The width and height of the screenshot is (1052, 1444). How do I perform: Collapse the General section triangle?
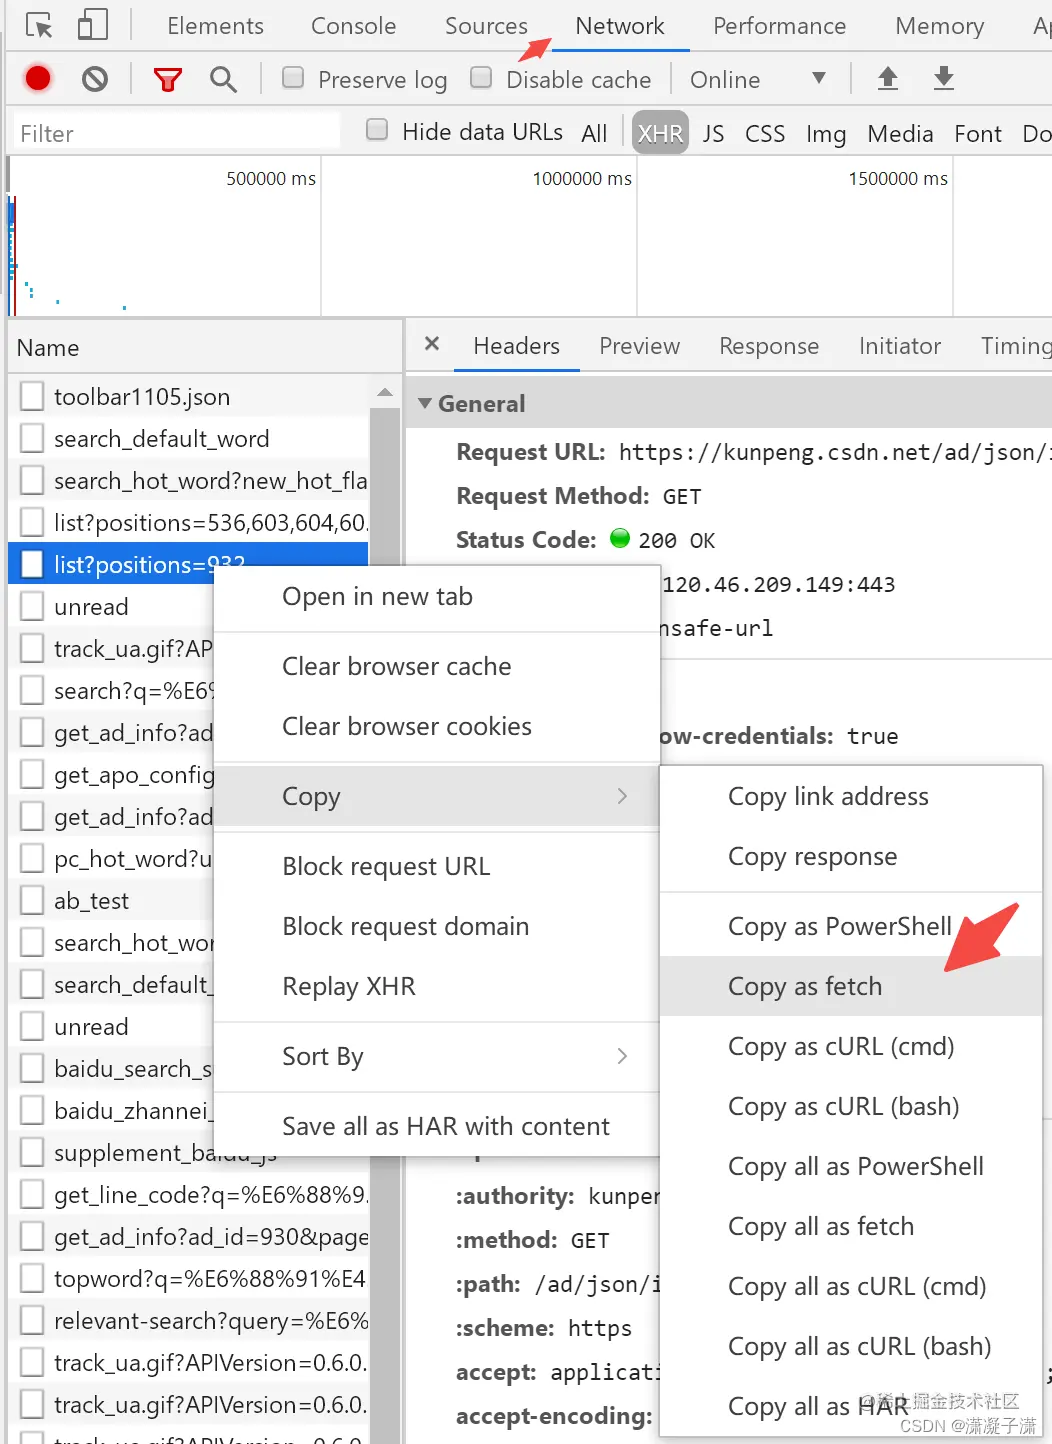(x=425, y=403)
